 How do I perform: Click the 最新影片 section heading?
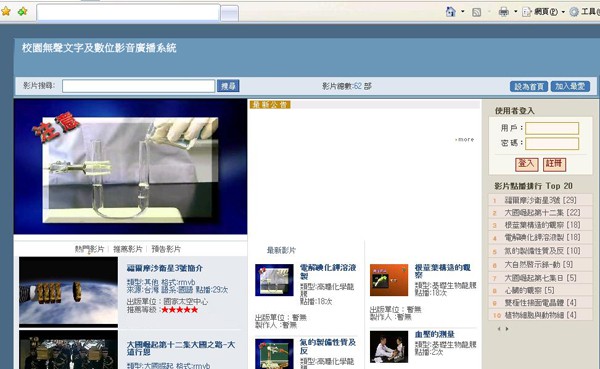pos(281,251)
